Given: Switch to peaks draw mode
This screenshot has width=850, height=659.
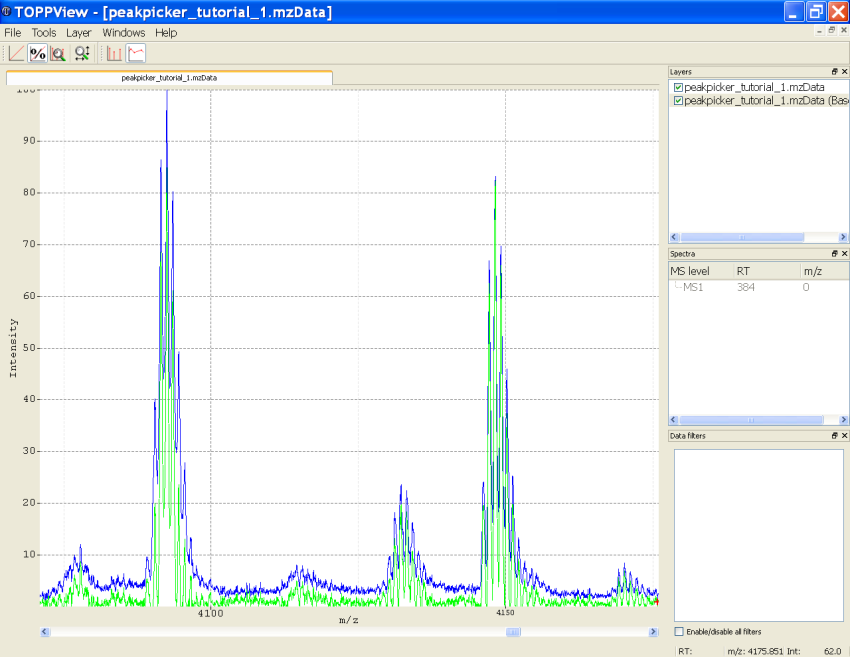Looking at the screenshot, I should [x=112, y=53].
